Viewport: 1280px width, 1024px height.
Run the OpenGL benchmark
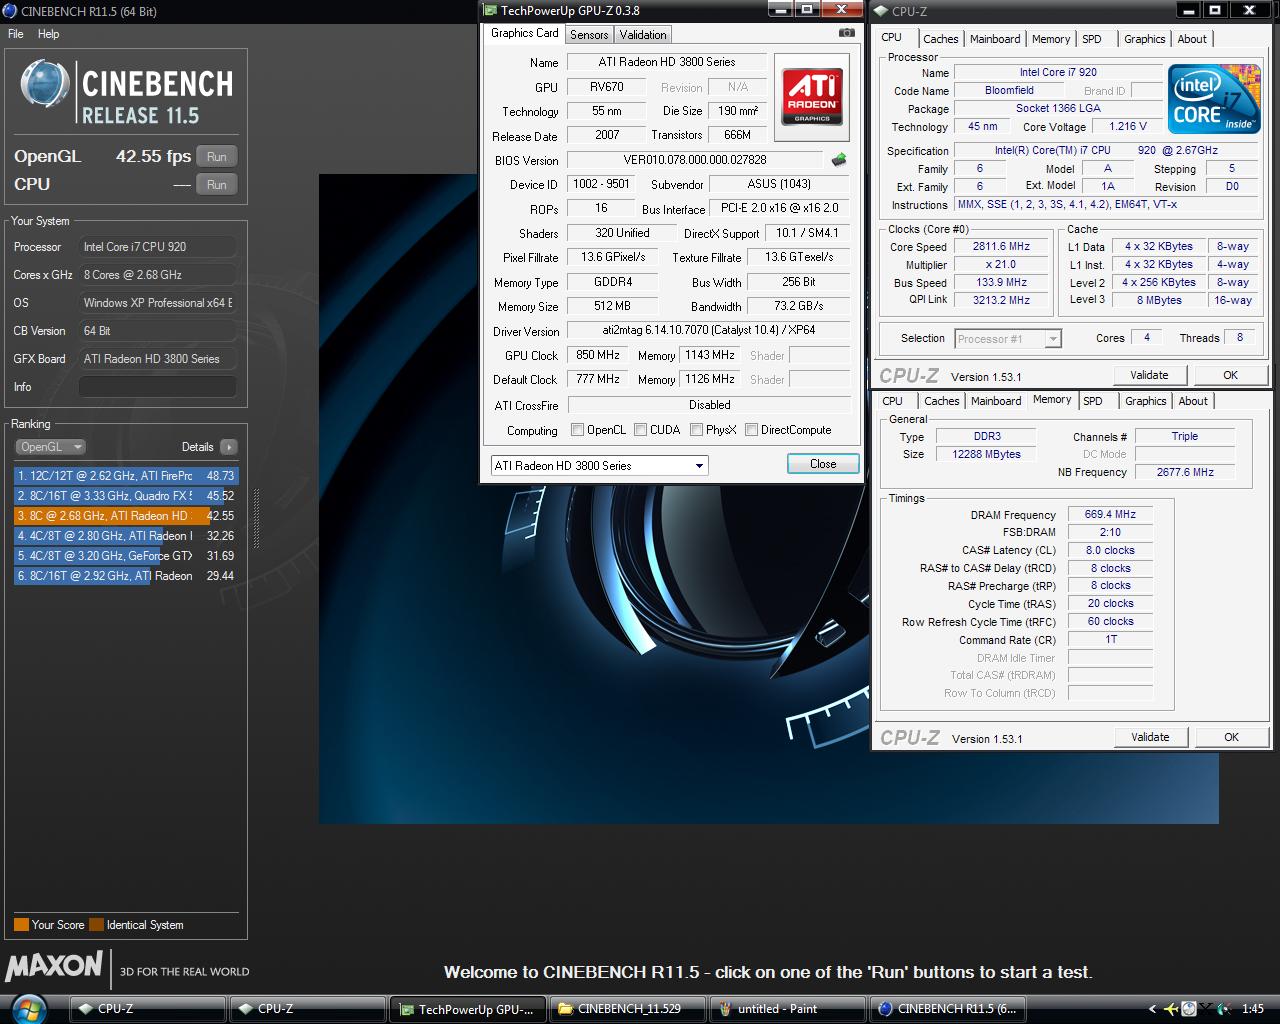pos(217,157)
